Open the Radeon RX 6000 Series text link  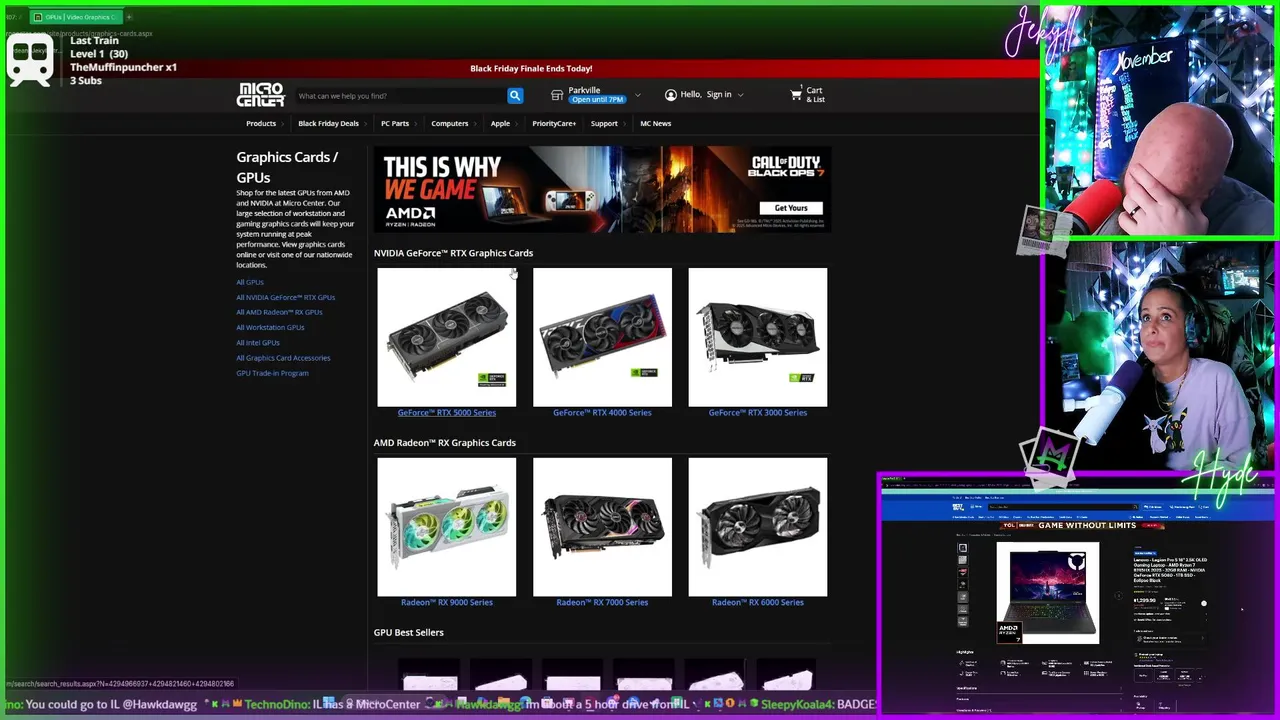(x=758, y=602)
